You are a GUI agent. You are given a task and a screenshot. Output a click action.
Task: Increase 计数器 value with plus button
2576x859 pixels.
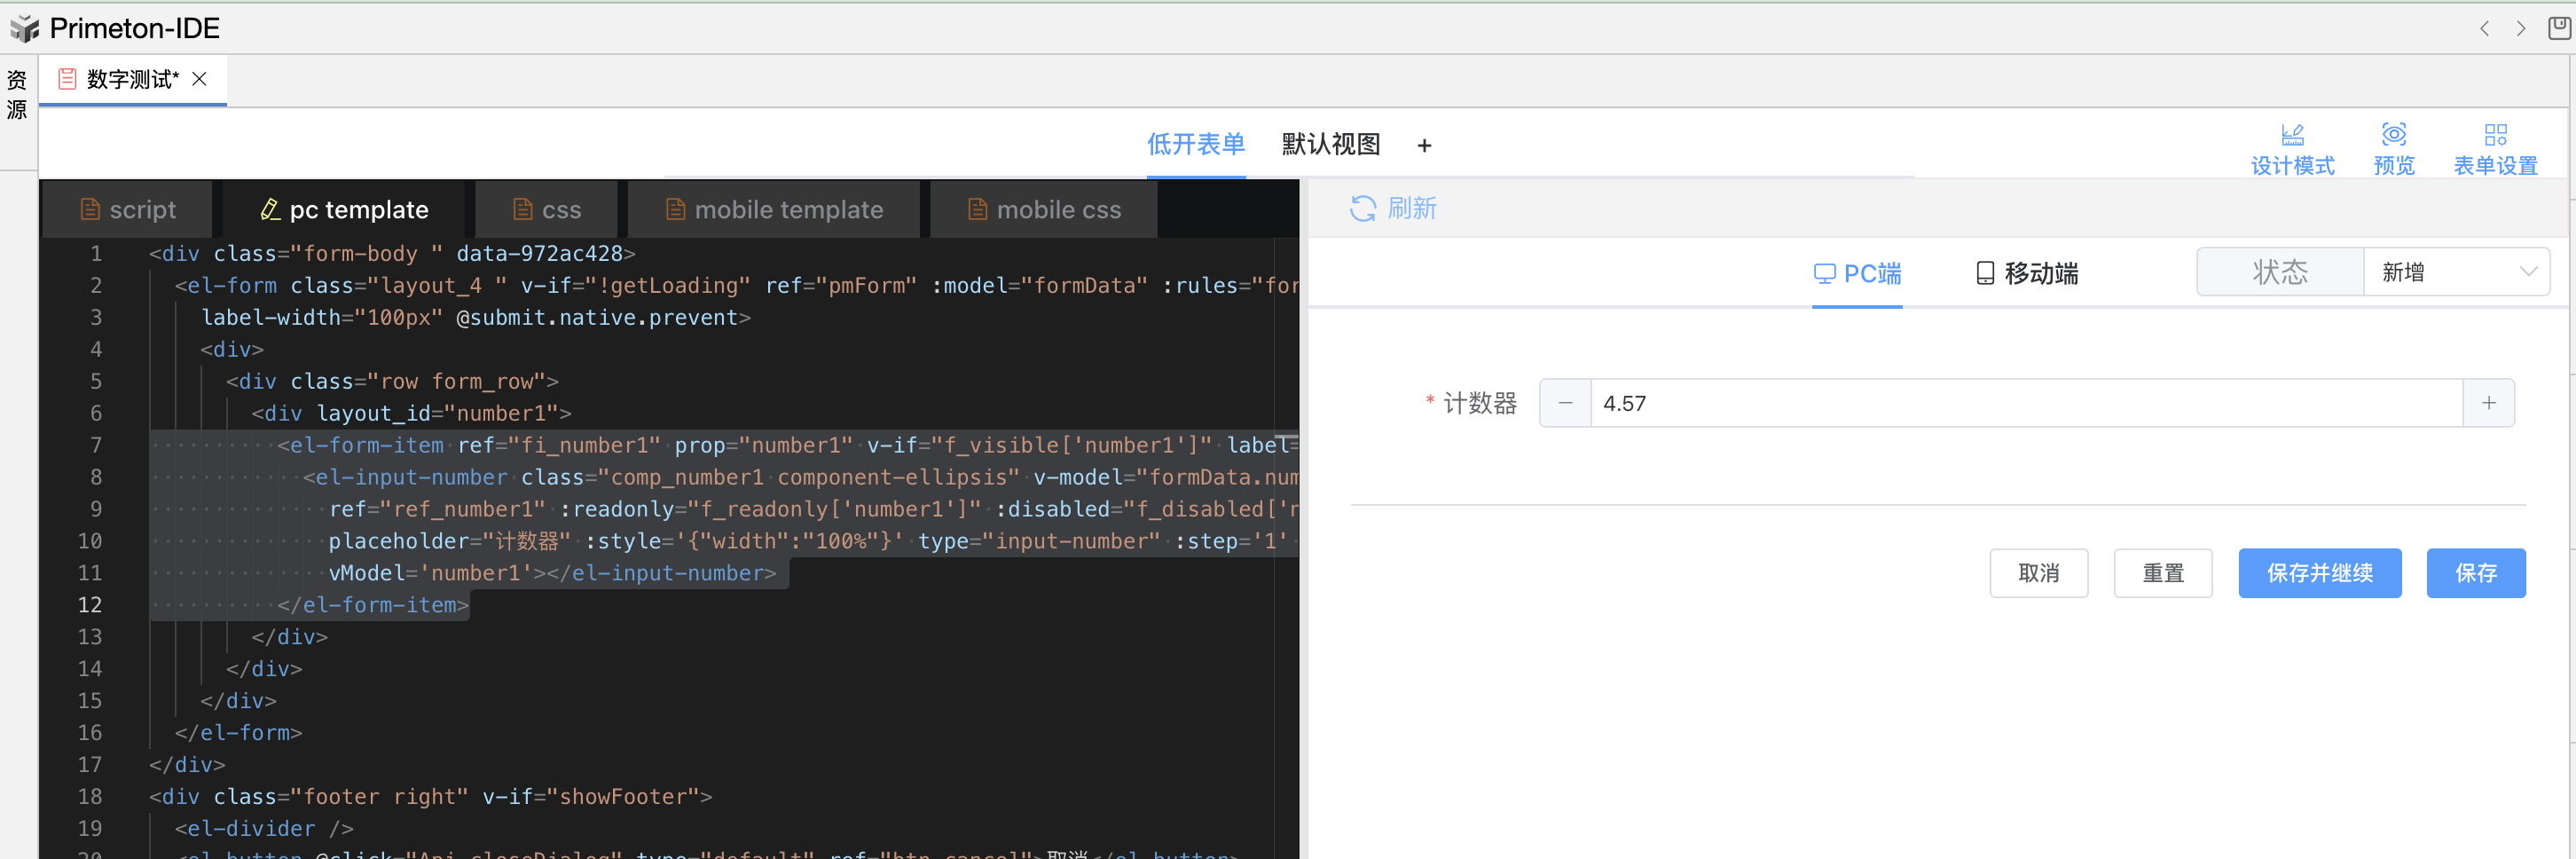coord(2488,403)
